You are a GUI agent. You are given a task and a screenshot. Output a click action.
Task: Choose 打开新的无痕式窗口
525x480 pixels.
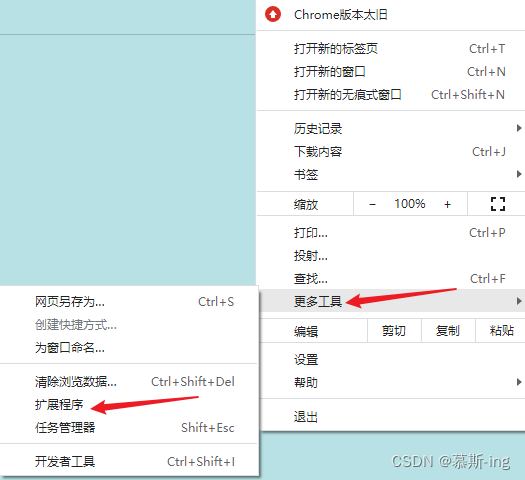391,95
